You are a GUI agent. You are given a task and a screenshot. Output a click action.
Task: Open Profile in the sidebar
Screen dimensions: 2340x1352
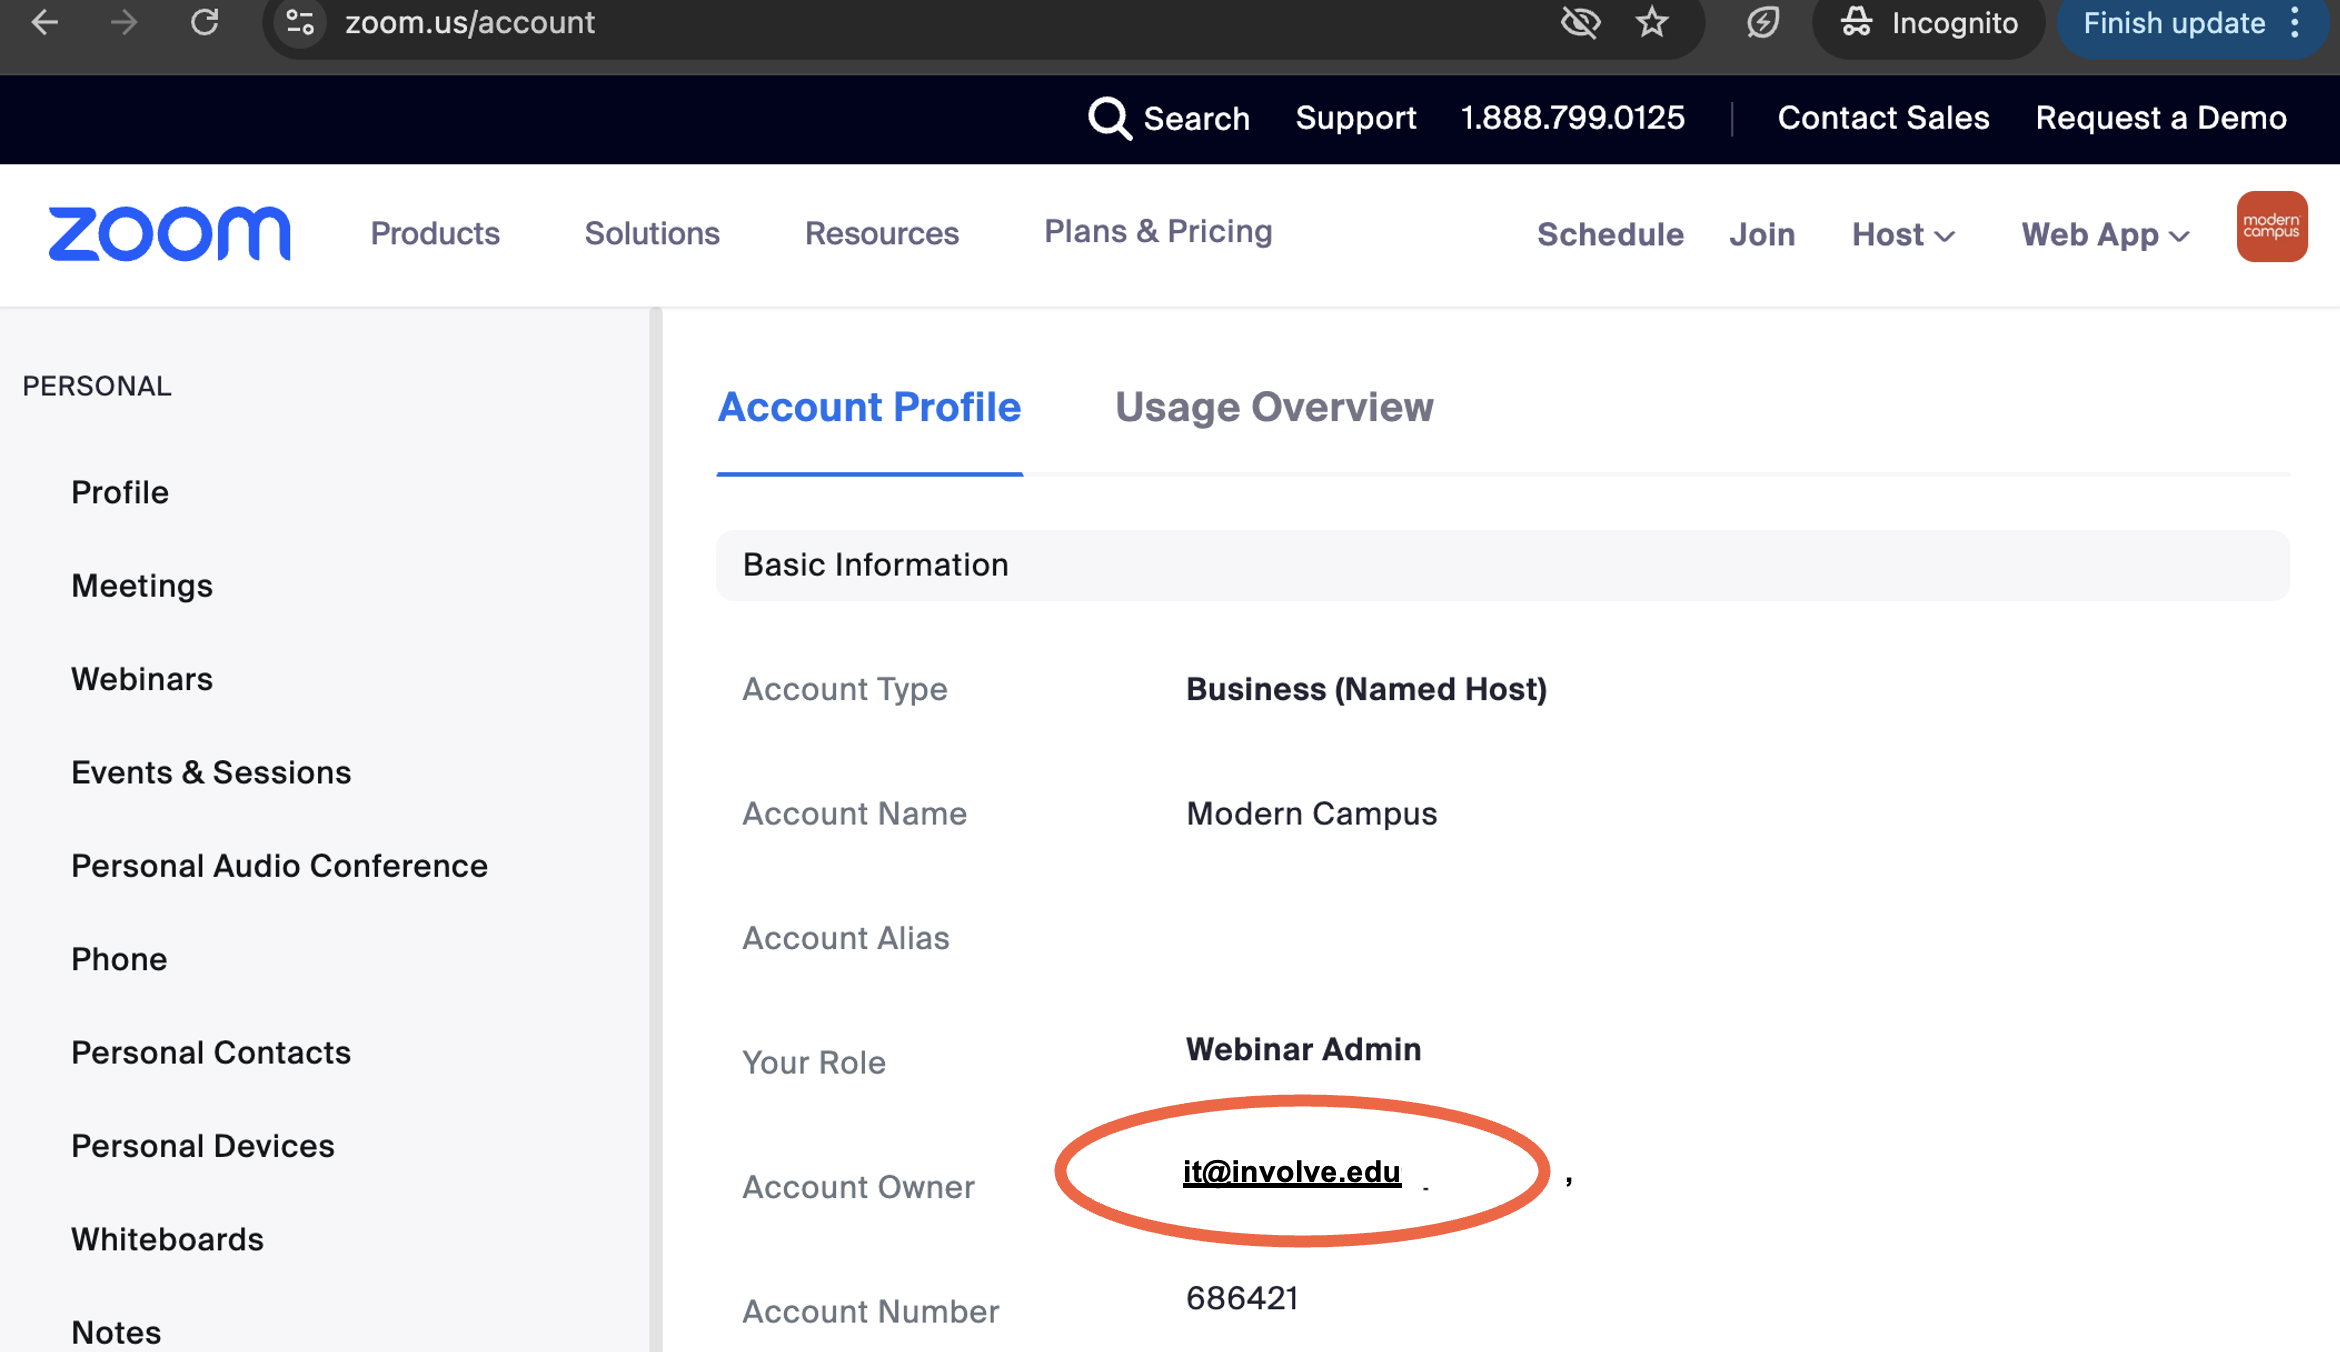click(x=120, y=492)
